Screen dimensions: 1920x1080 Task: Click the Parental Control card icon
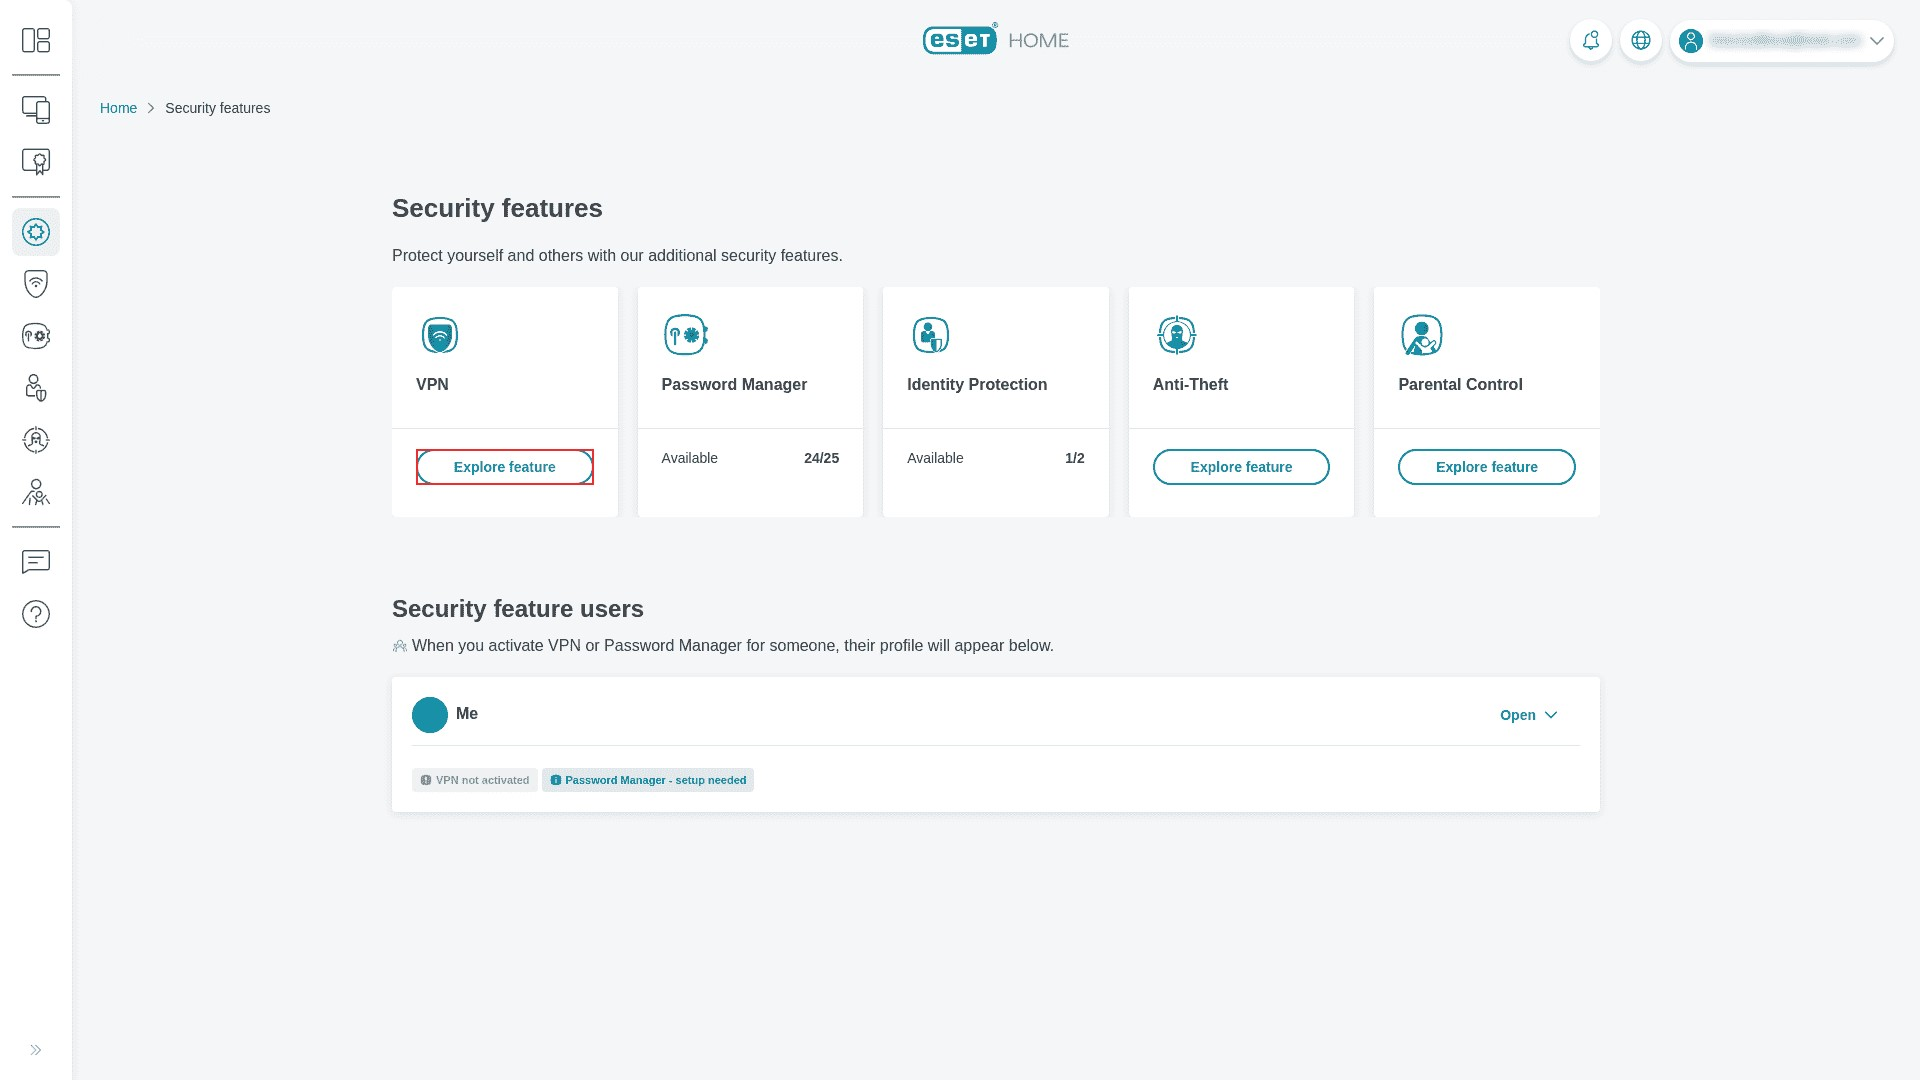pos(1422,335)
